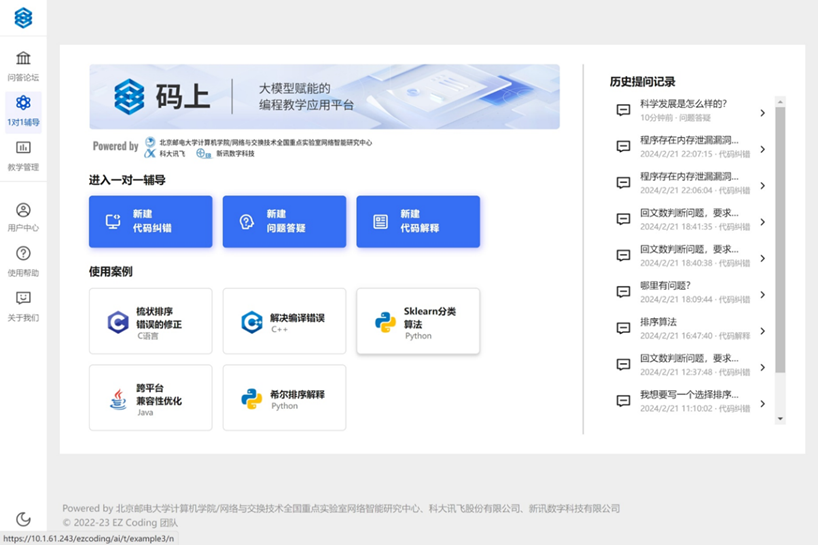Click history scrollbar down arrow

point(780,419)
